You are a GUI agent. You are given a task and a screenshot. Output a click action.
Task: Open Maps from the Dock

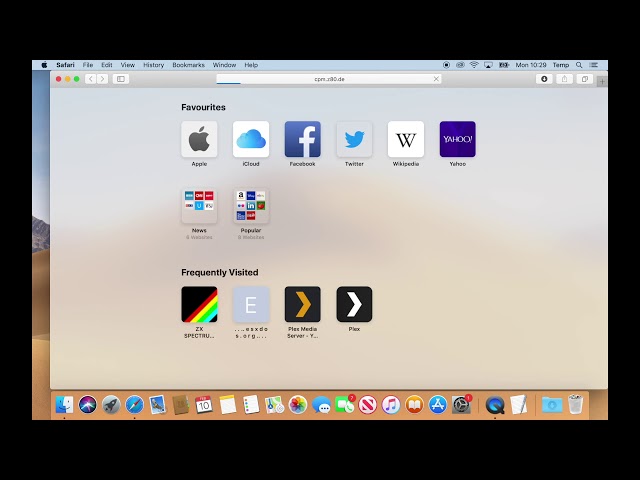click(x=274, y=405)
